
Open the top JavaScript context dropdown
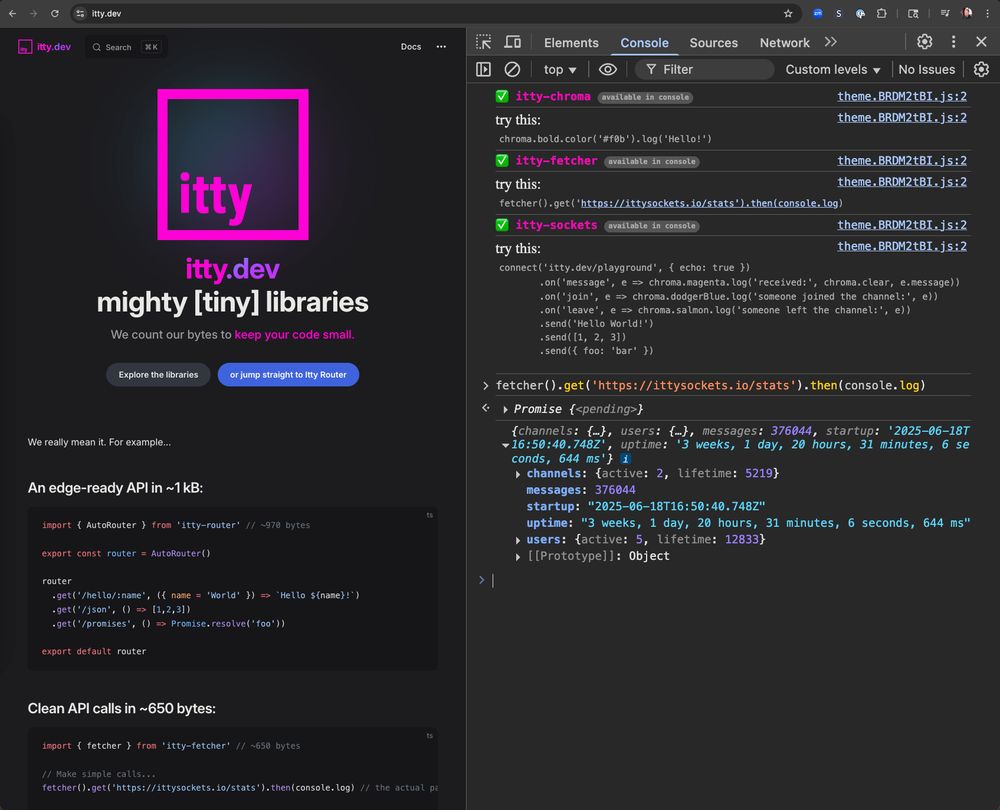click(559, 70)
